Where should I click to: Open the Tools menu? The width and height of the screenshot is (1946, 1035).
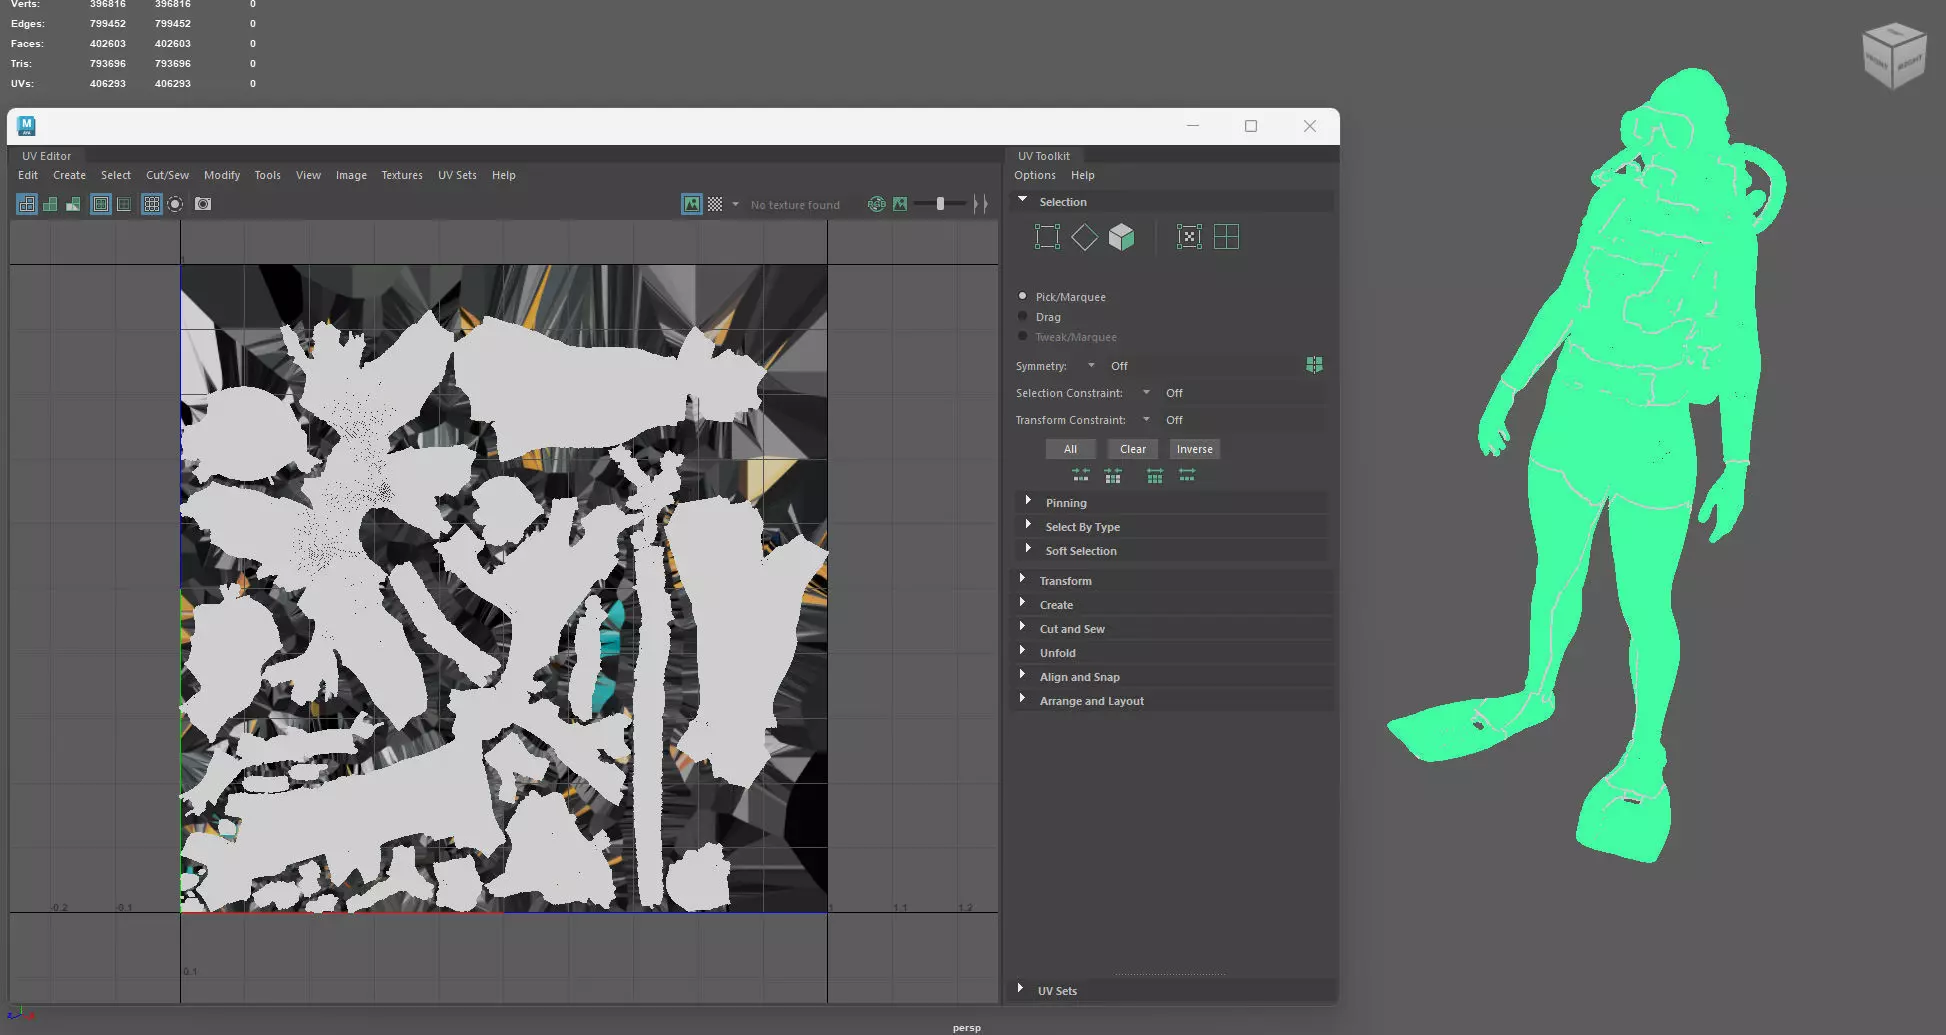click(267, 175)
